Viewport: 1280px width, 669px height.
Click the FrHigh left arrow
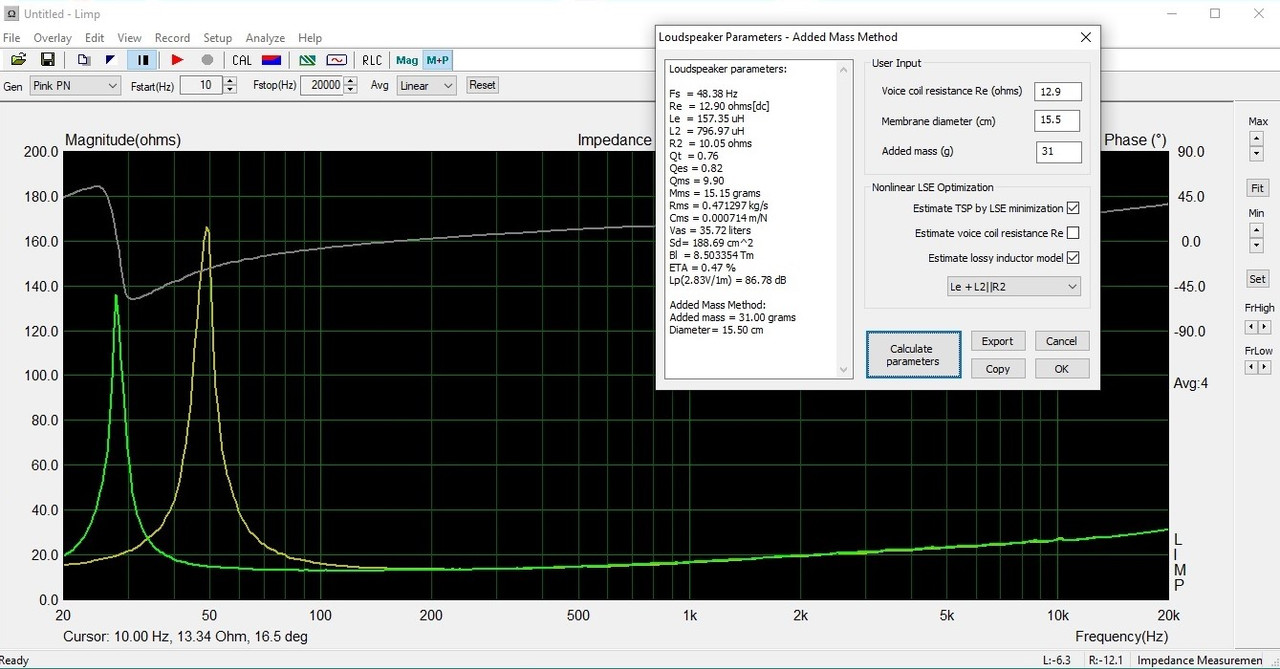pyautogui.click(x=1251, y=327)
